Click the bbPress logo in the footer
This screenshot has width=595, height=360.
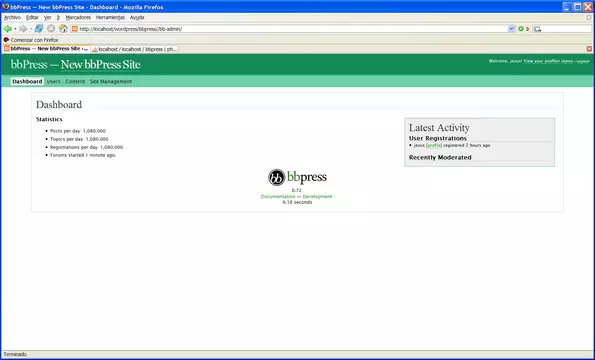coord(298,177)
